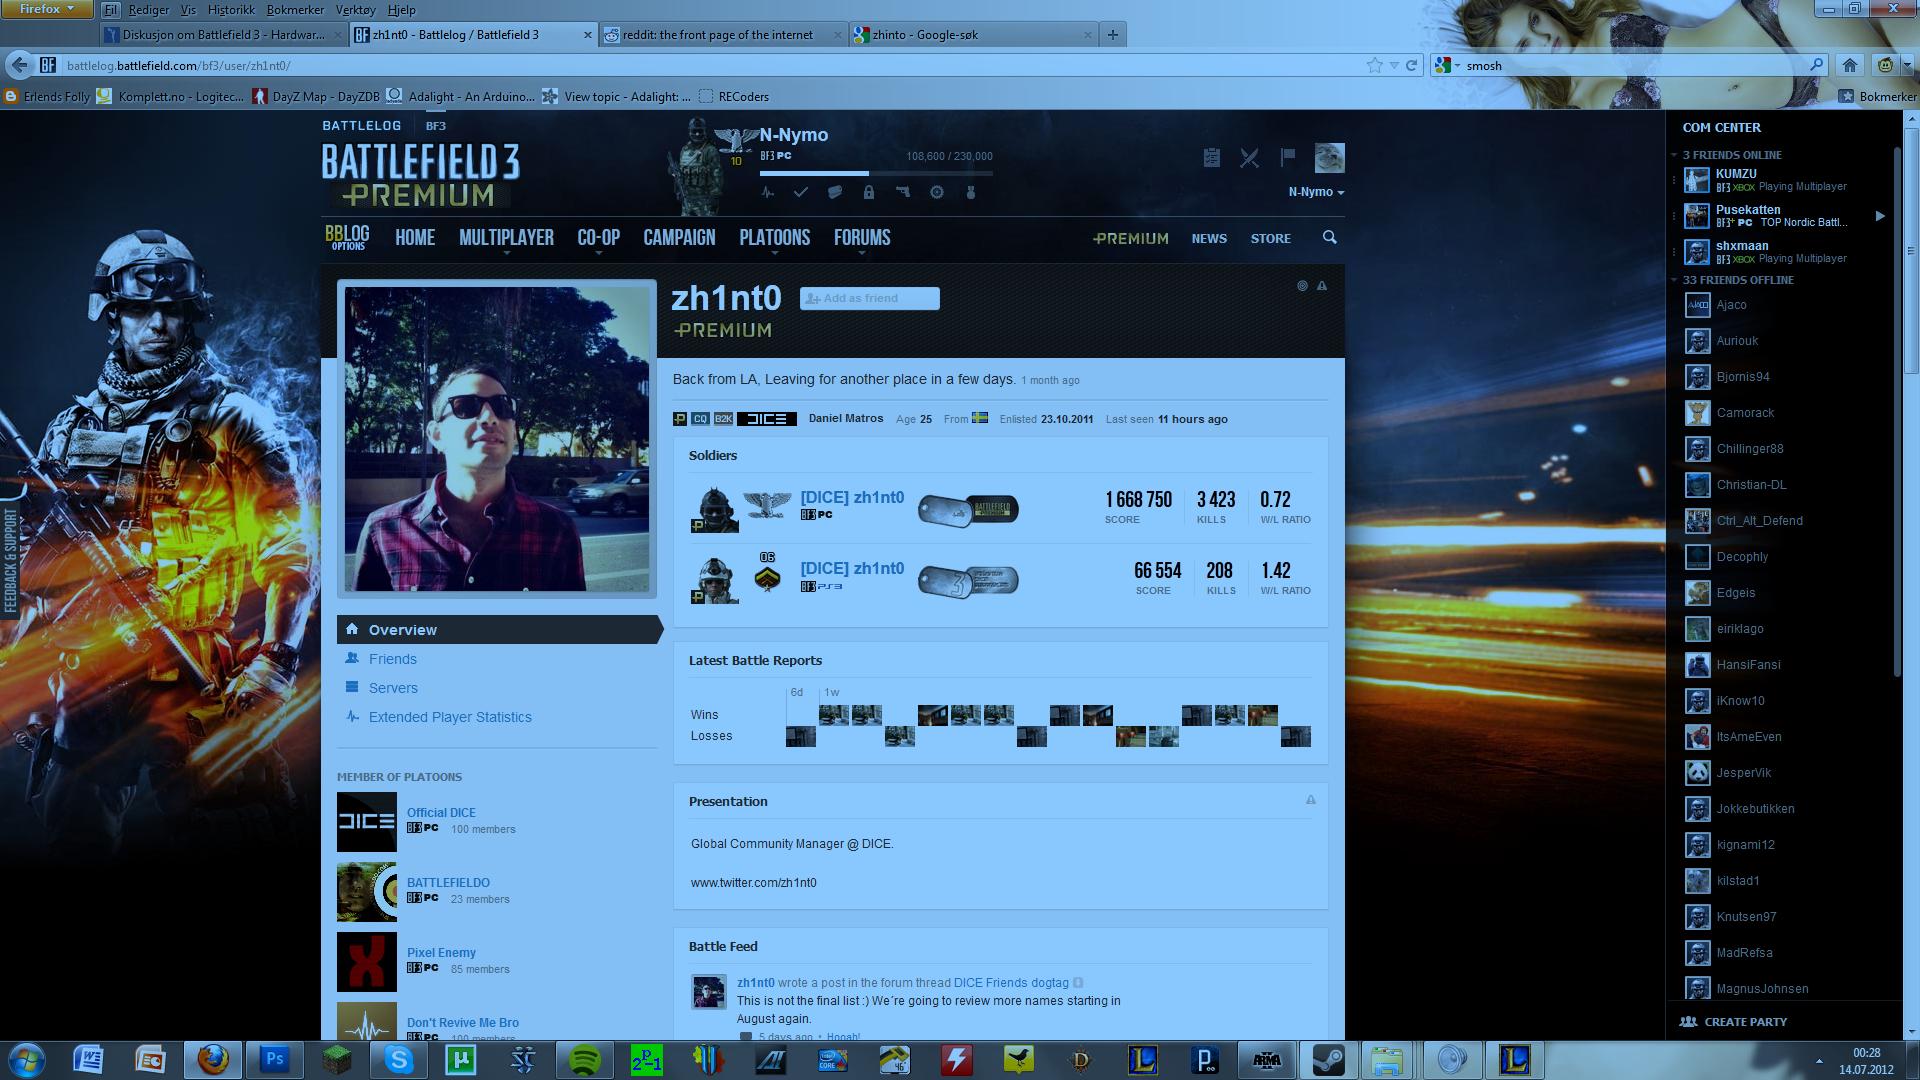The width and height of the screenshot is (1920, 1080).
Task: Open the stats pulse icon under N-Nymo
Action: [x=767, y=192]
